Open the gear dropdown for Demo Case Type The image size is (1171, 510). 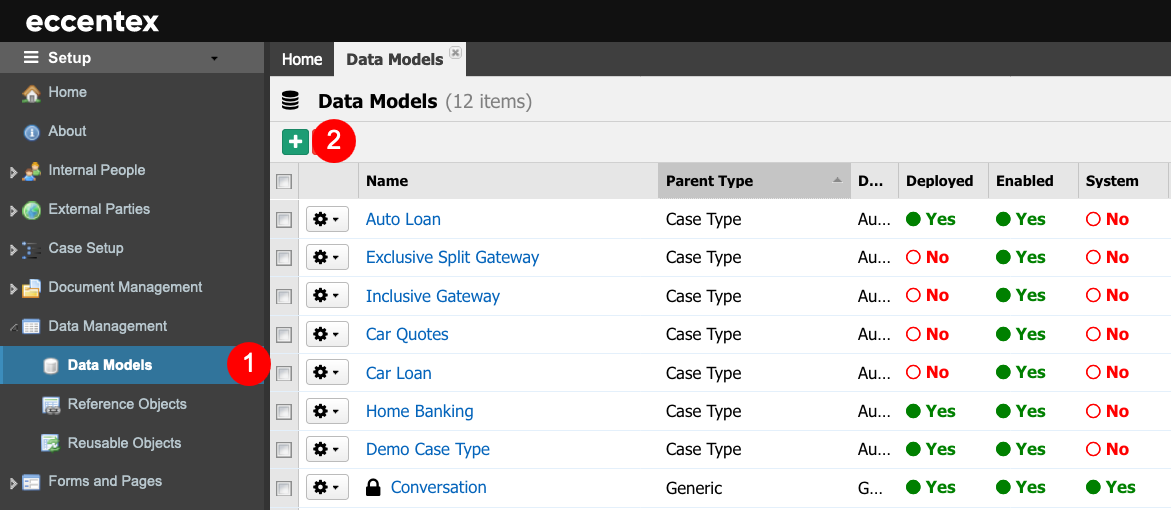pos(327,449)
